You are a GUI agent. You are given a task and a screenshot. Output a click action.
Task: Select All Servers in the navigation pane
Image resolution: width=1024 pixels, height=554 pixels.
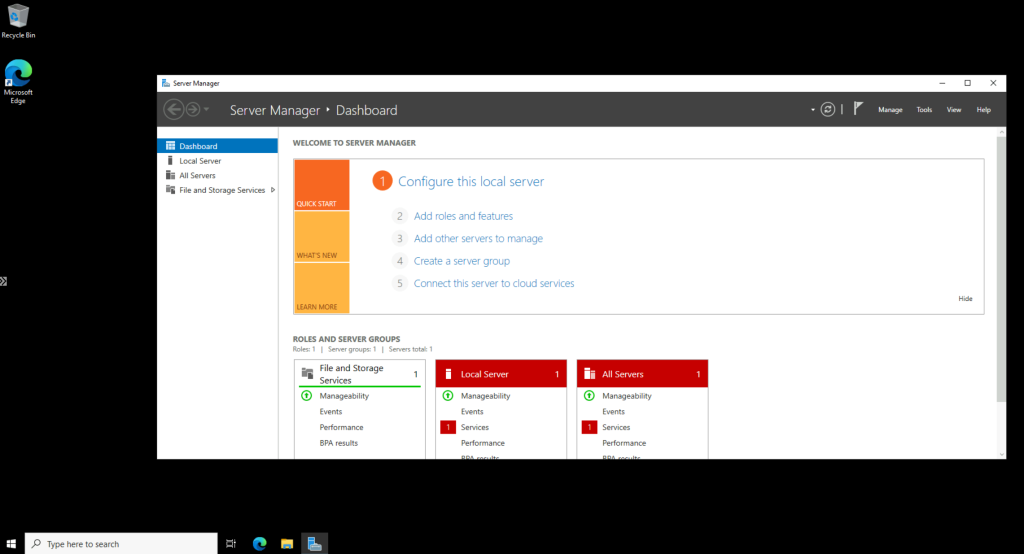[x=217, y=175]
